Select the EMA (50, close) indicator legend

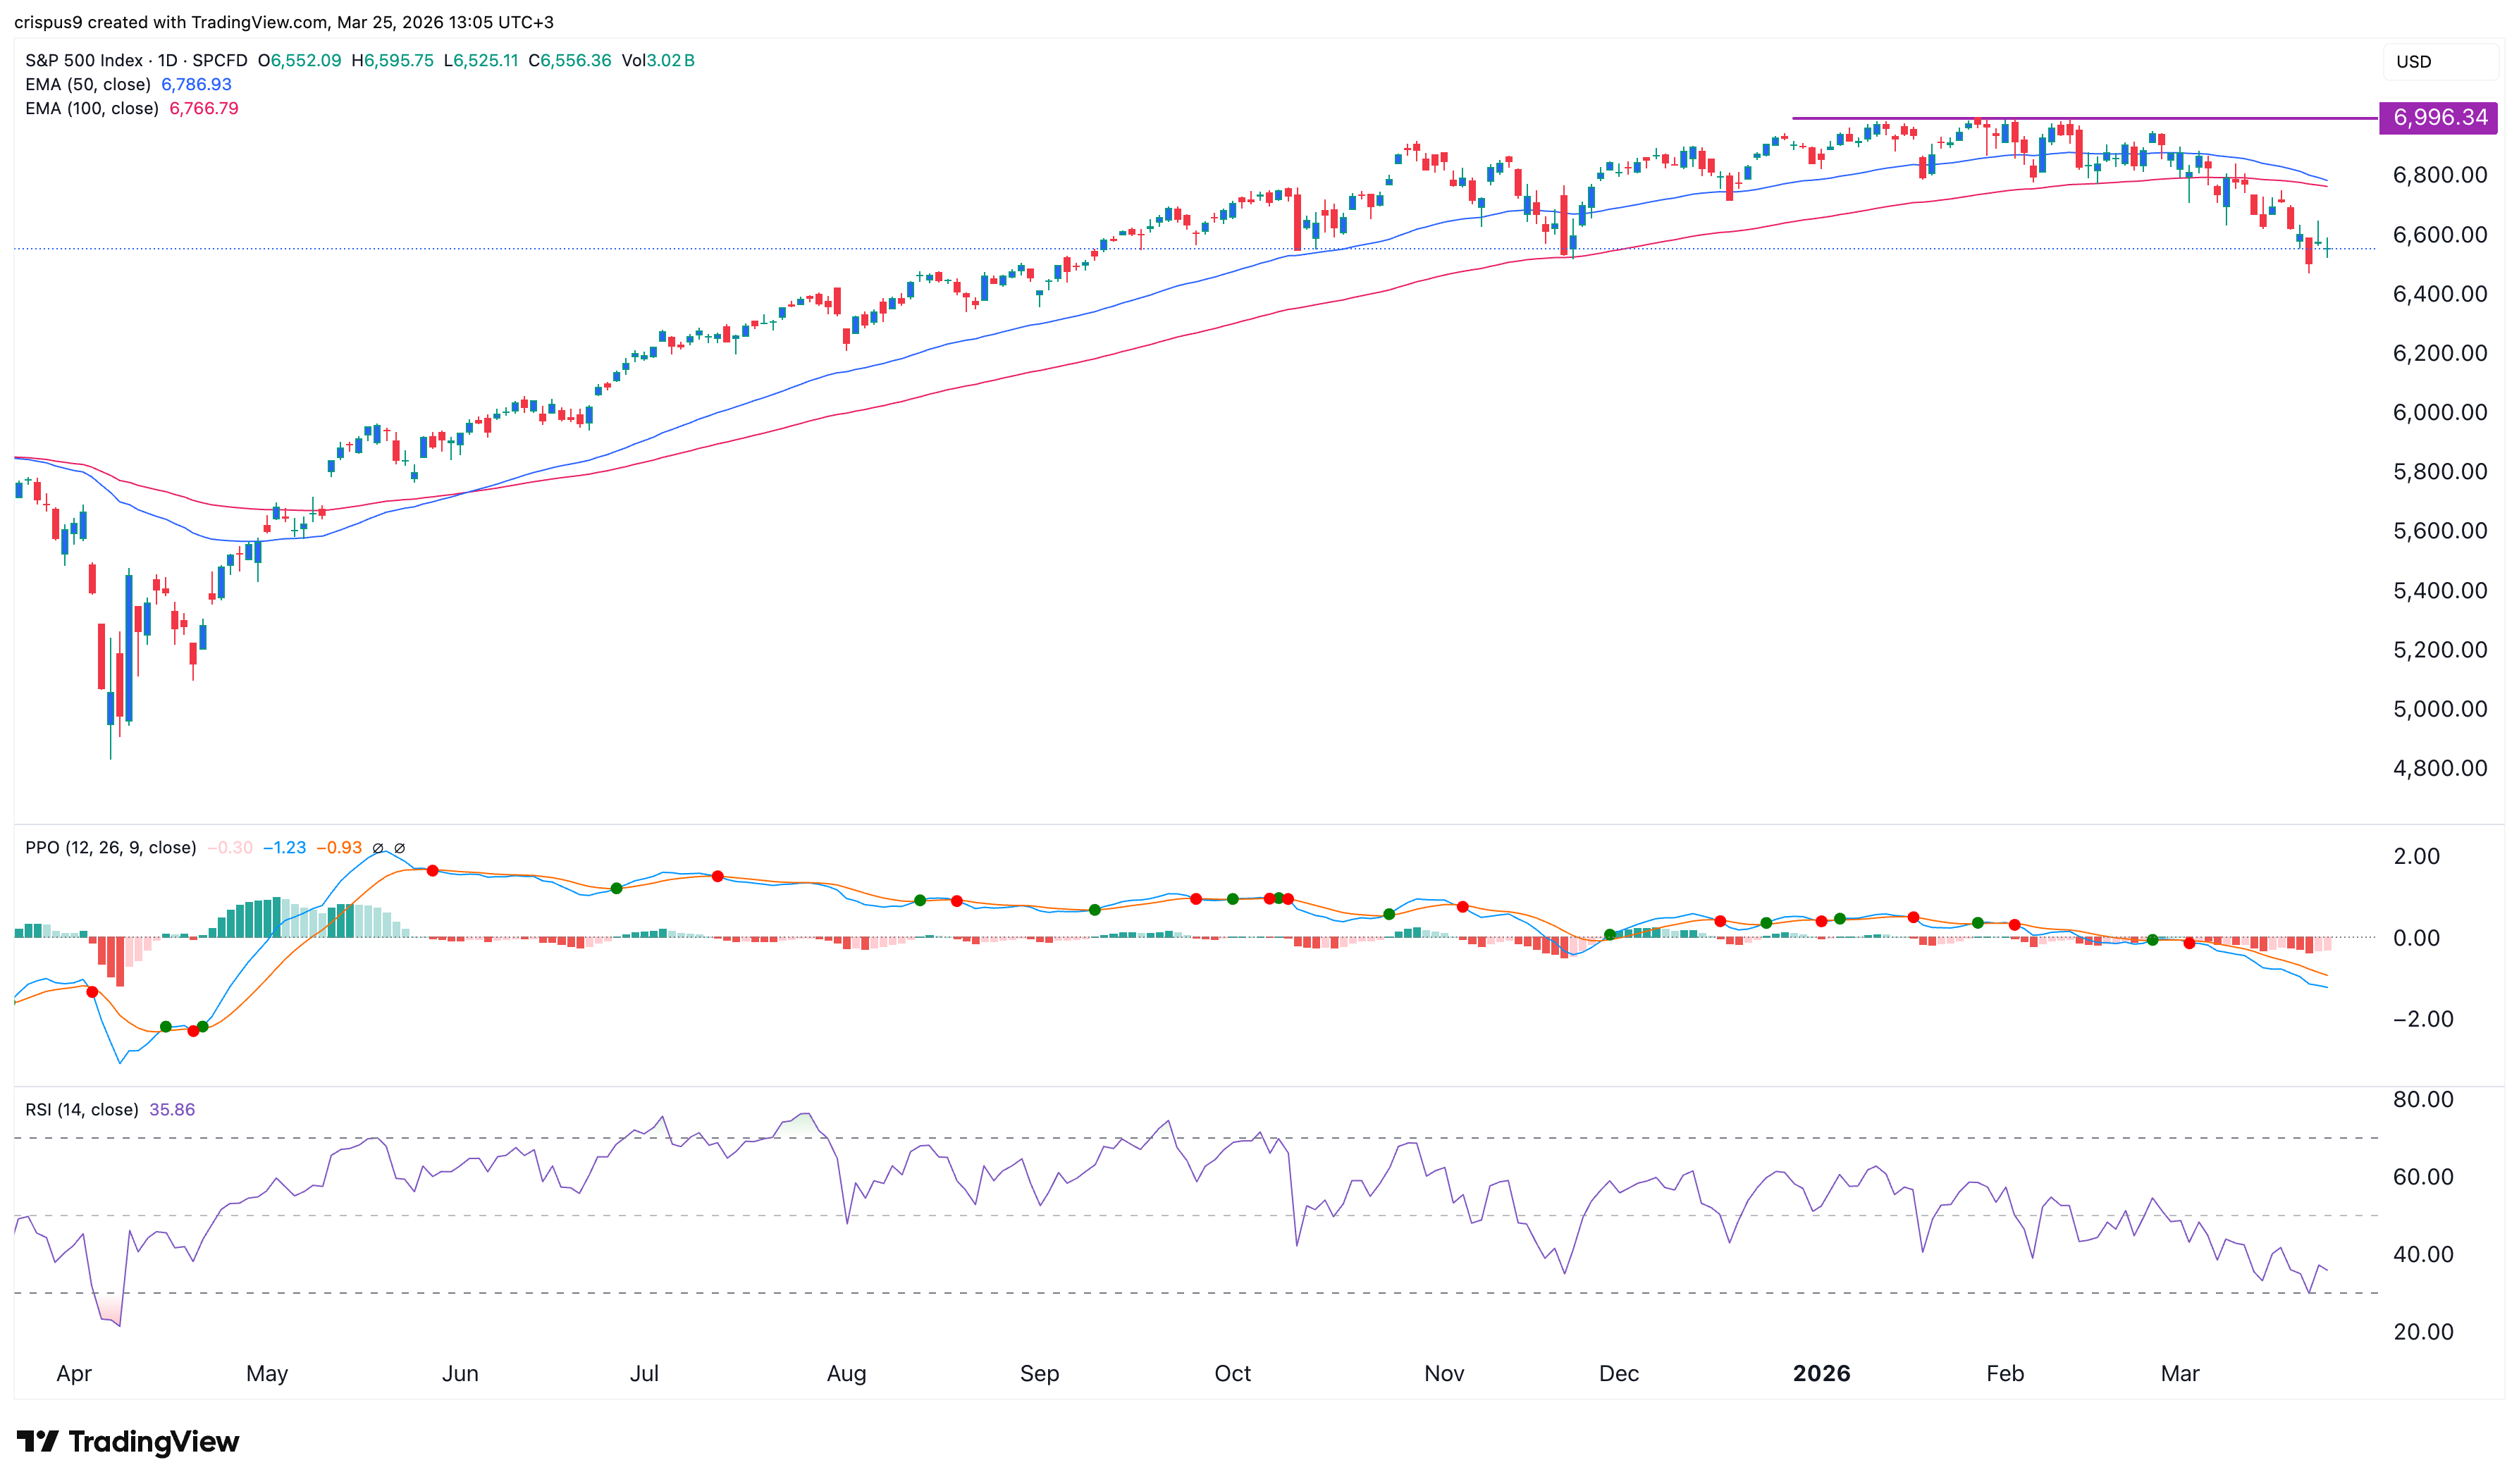pos(88,84)
